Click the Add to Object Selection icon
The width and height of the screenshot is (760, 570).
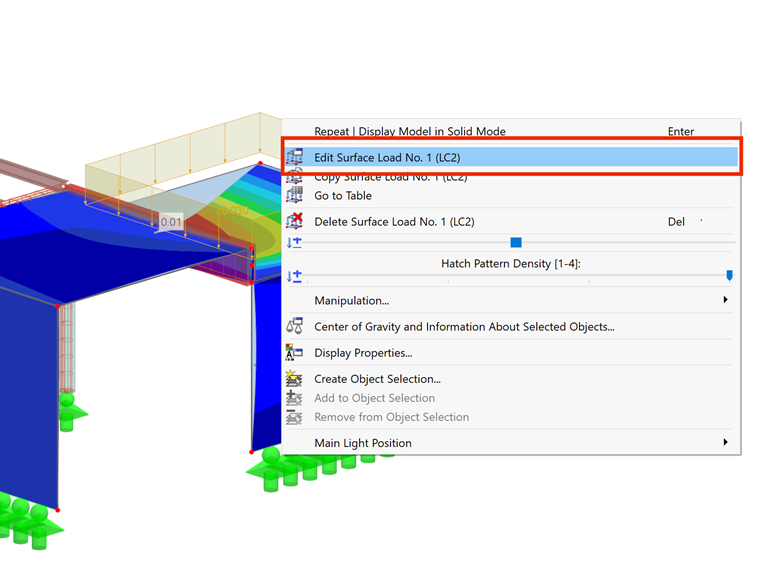tap(294, 398)
